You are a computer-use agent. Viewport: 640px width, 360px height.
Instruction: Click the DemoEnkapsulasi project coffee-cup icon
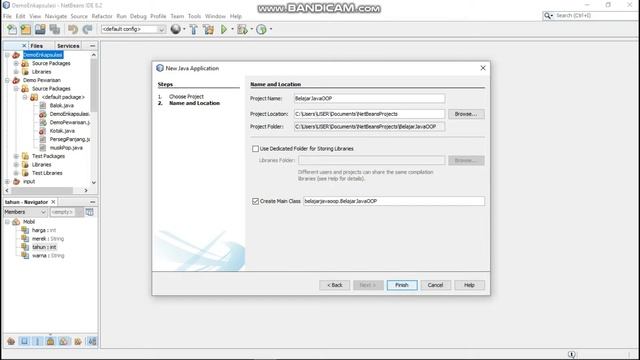pyautogui.click(x=16, y=55)
